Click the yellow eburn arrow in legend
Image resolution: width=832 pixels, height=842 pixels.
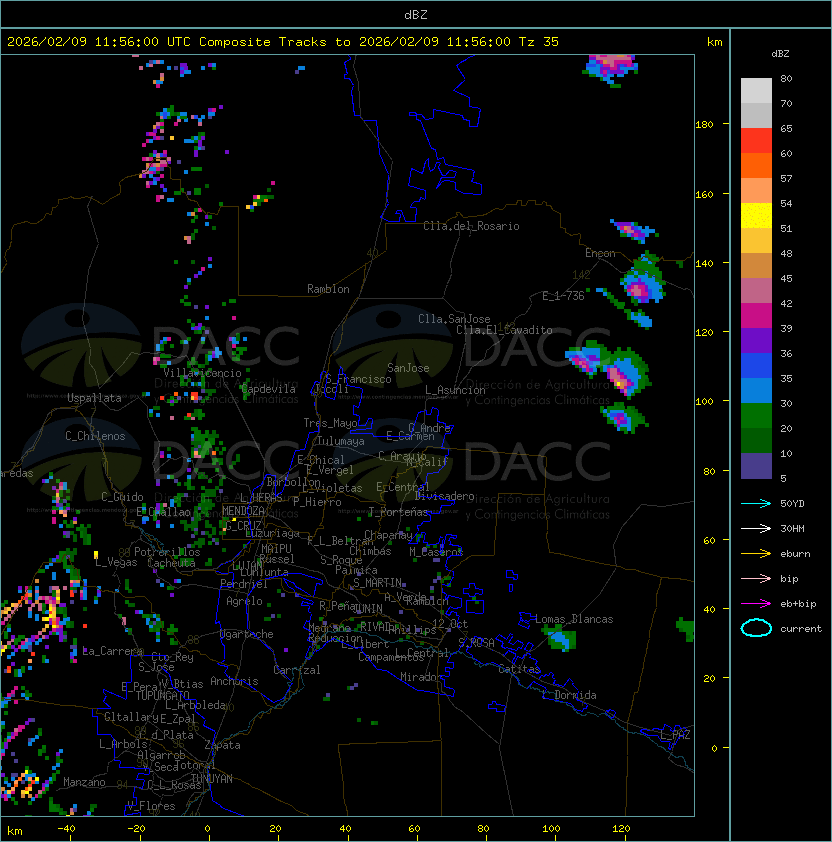coord(756,554)
